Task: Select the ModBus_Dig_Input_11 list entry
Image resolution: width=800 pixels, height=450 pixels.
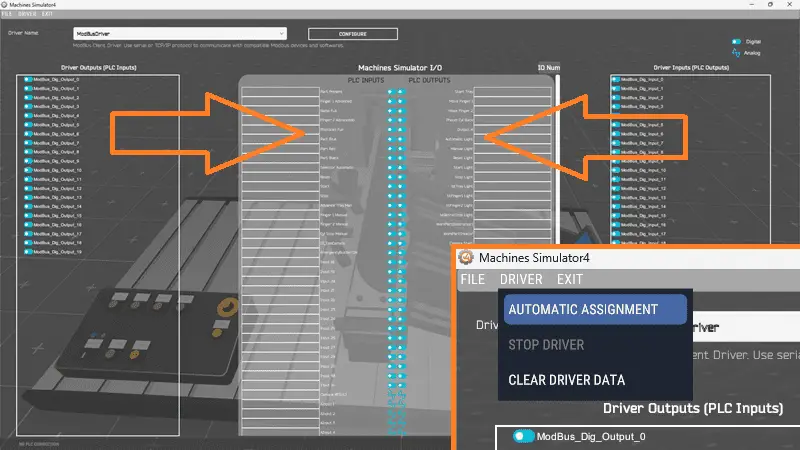Action: [639, 179]
